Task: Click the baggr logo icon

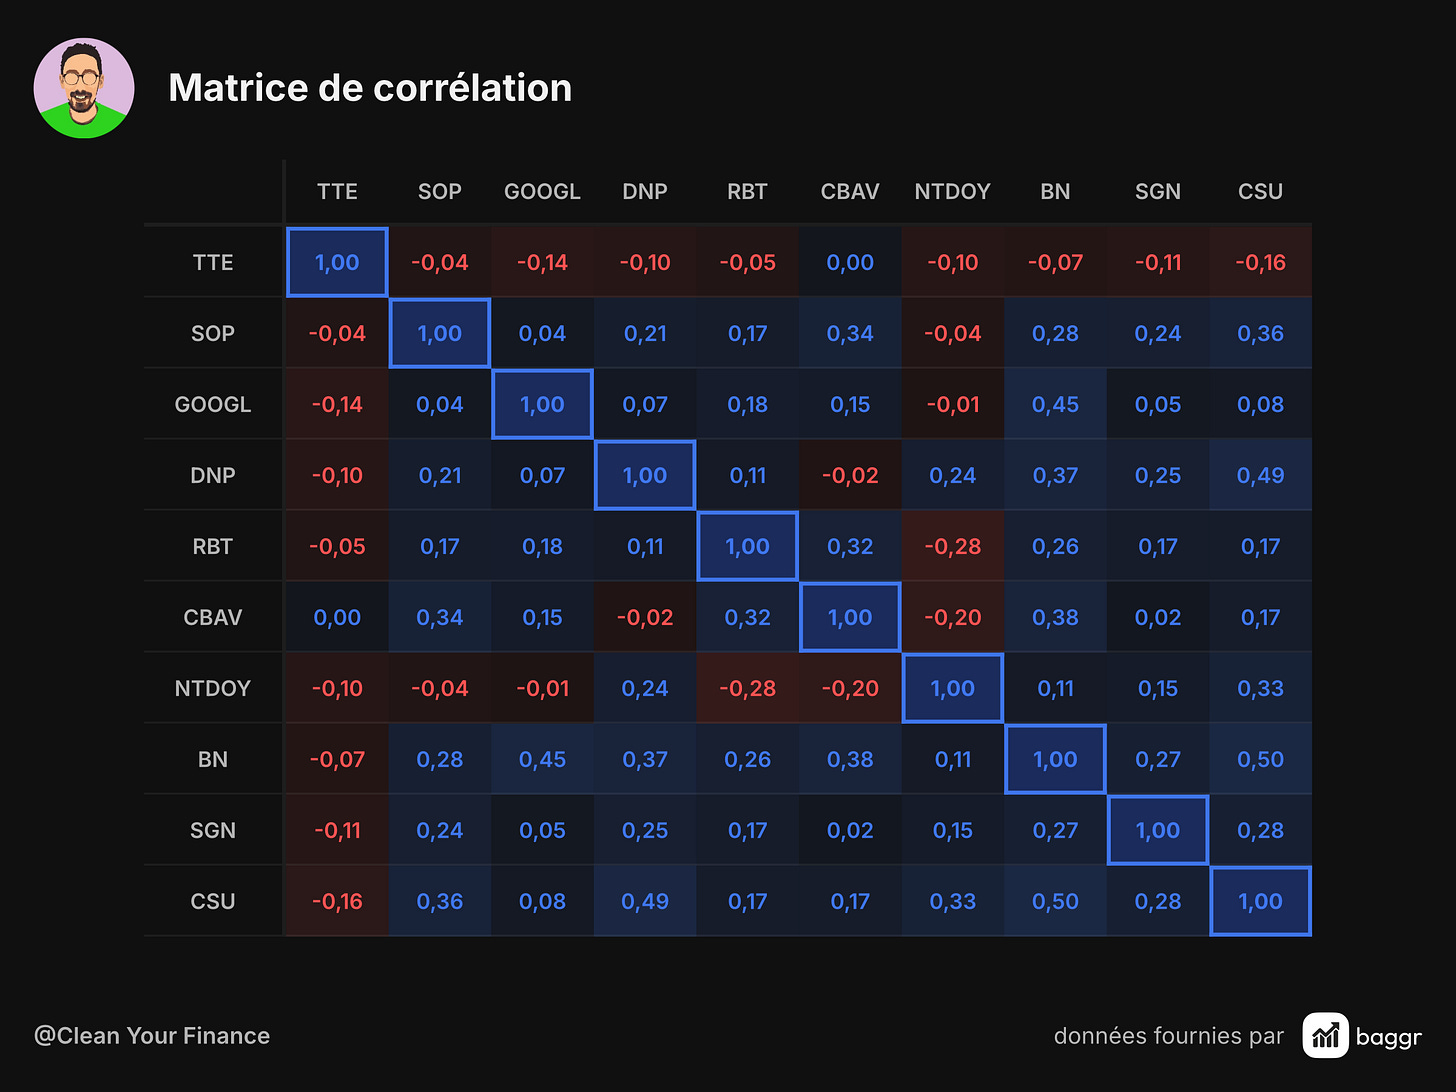Action: coord(1325,1035)
